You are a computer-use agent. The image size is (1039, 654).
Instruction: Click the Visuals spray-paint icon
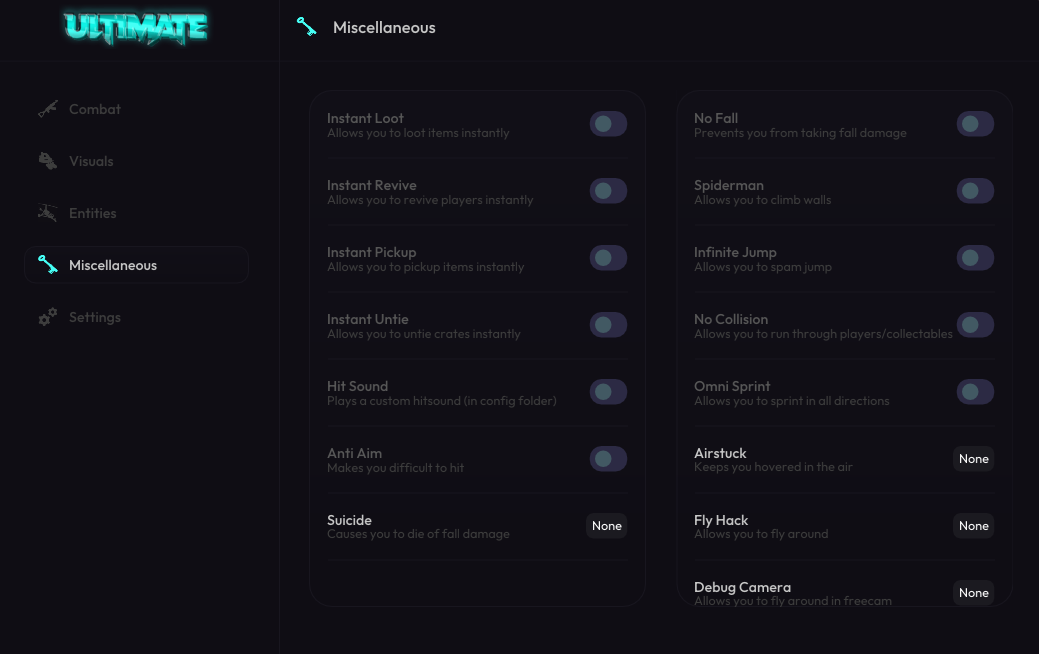48,160
